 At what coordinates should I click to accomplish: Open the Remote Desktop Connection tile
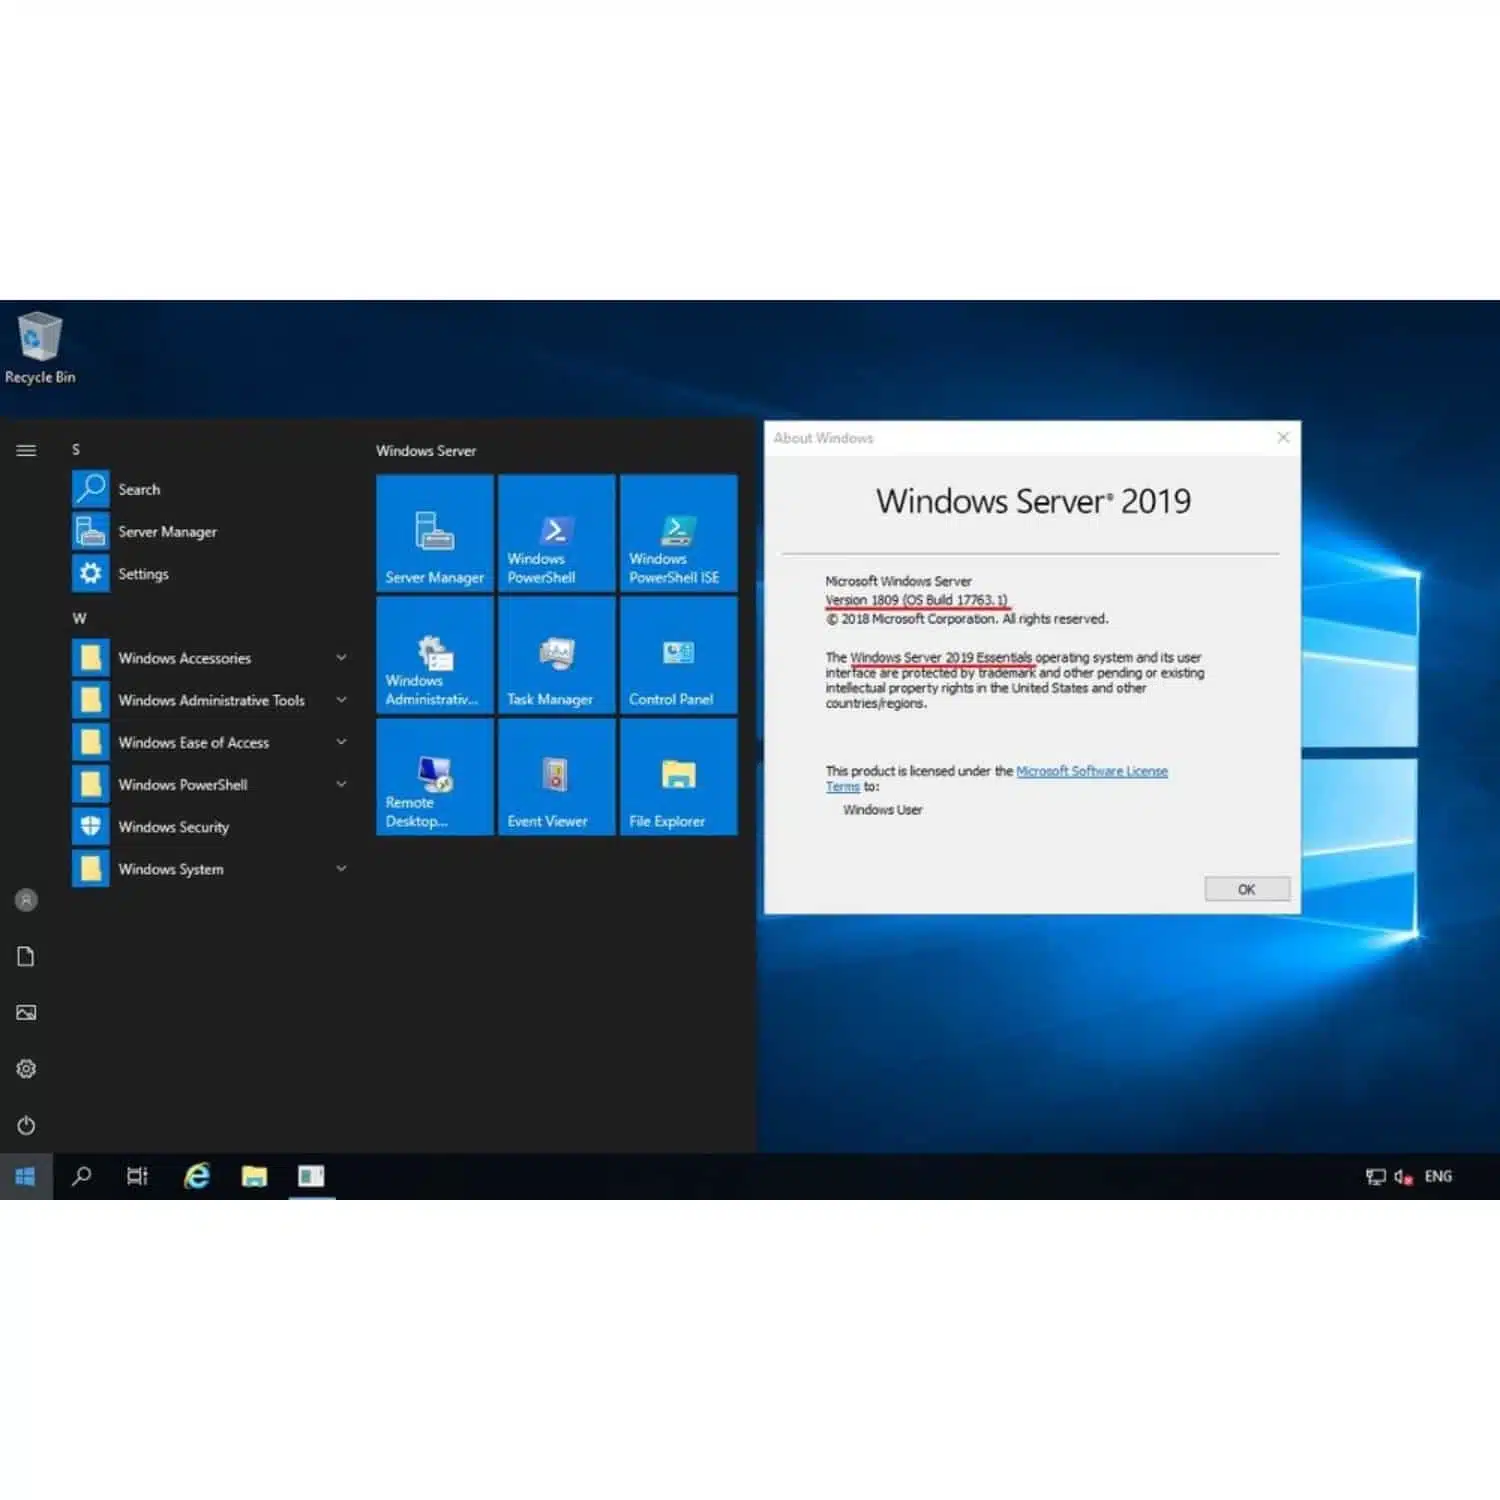435,777
